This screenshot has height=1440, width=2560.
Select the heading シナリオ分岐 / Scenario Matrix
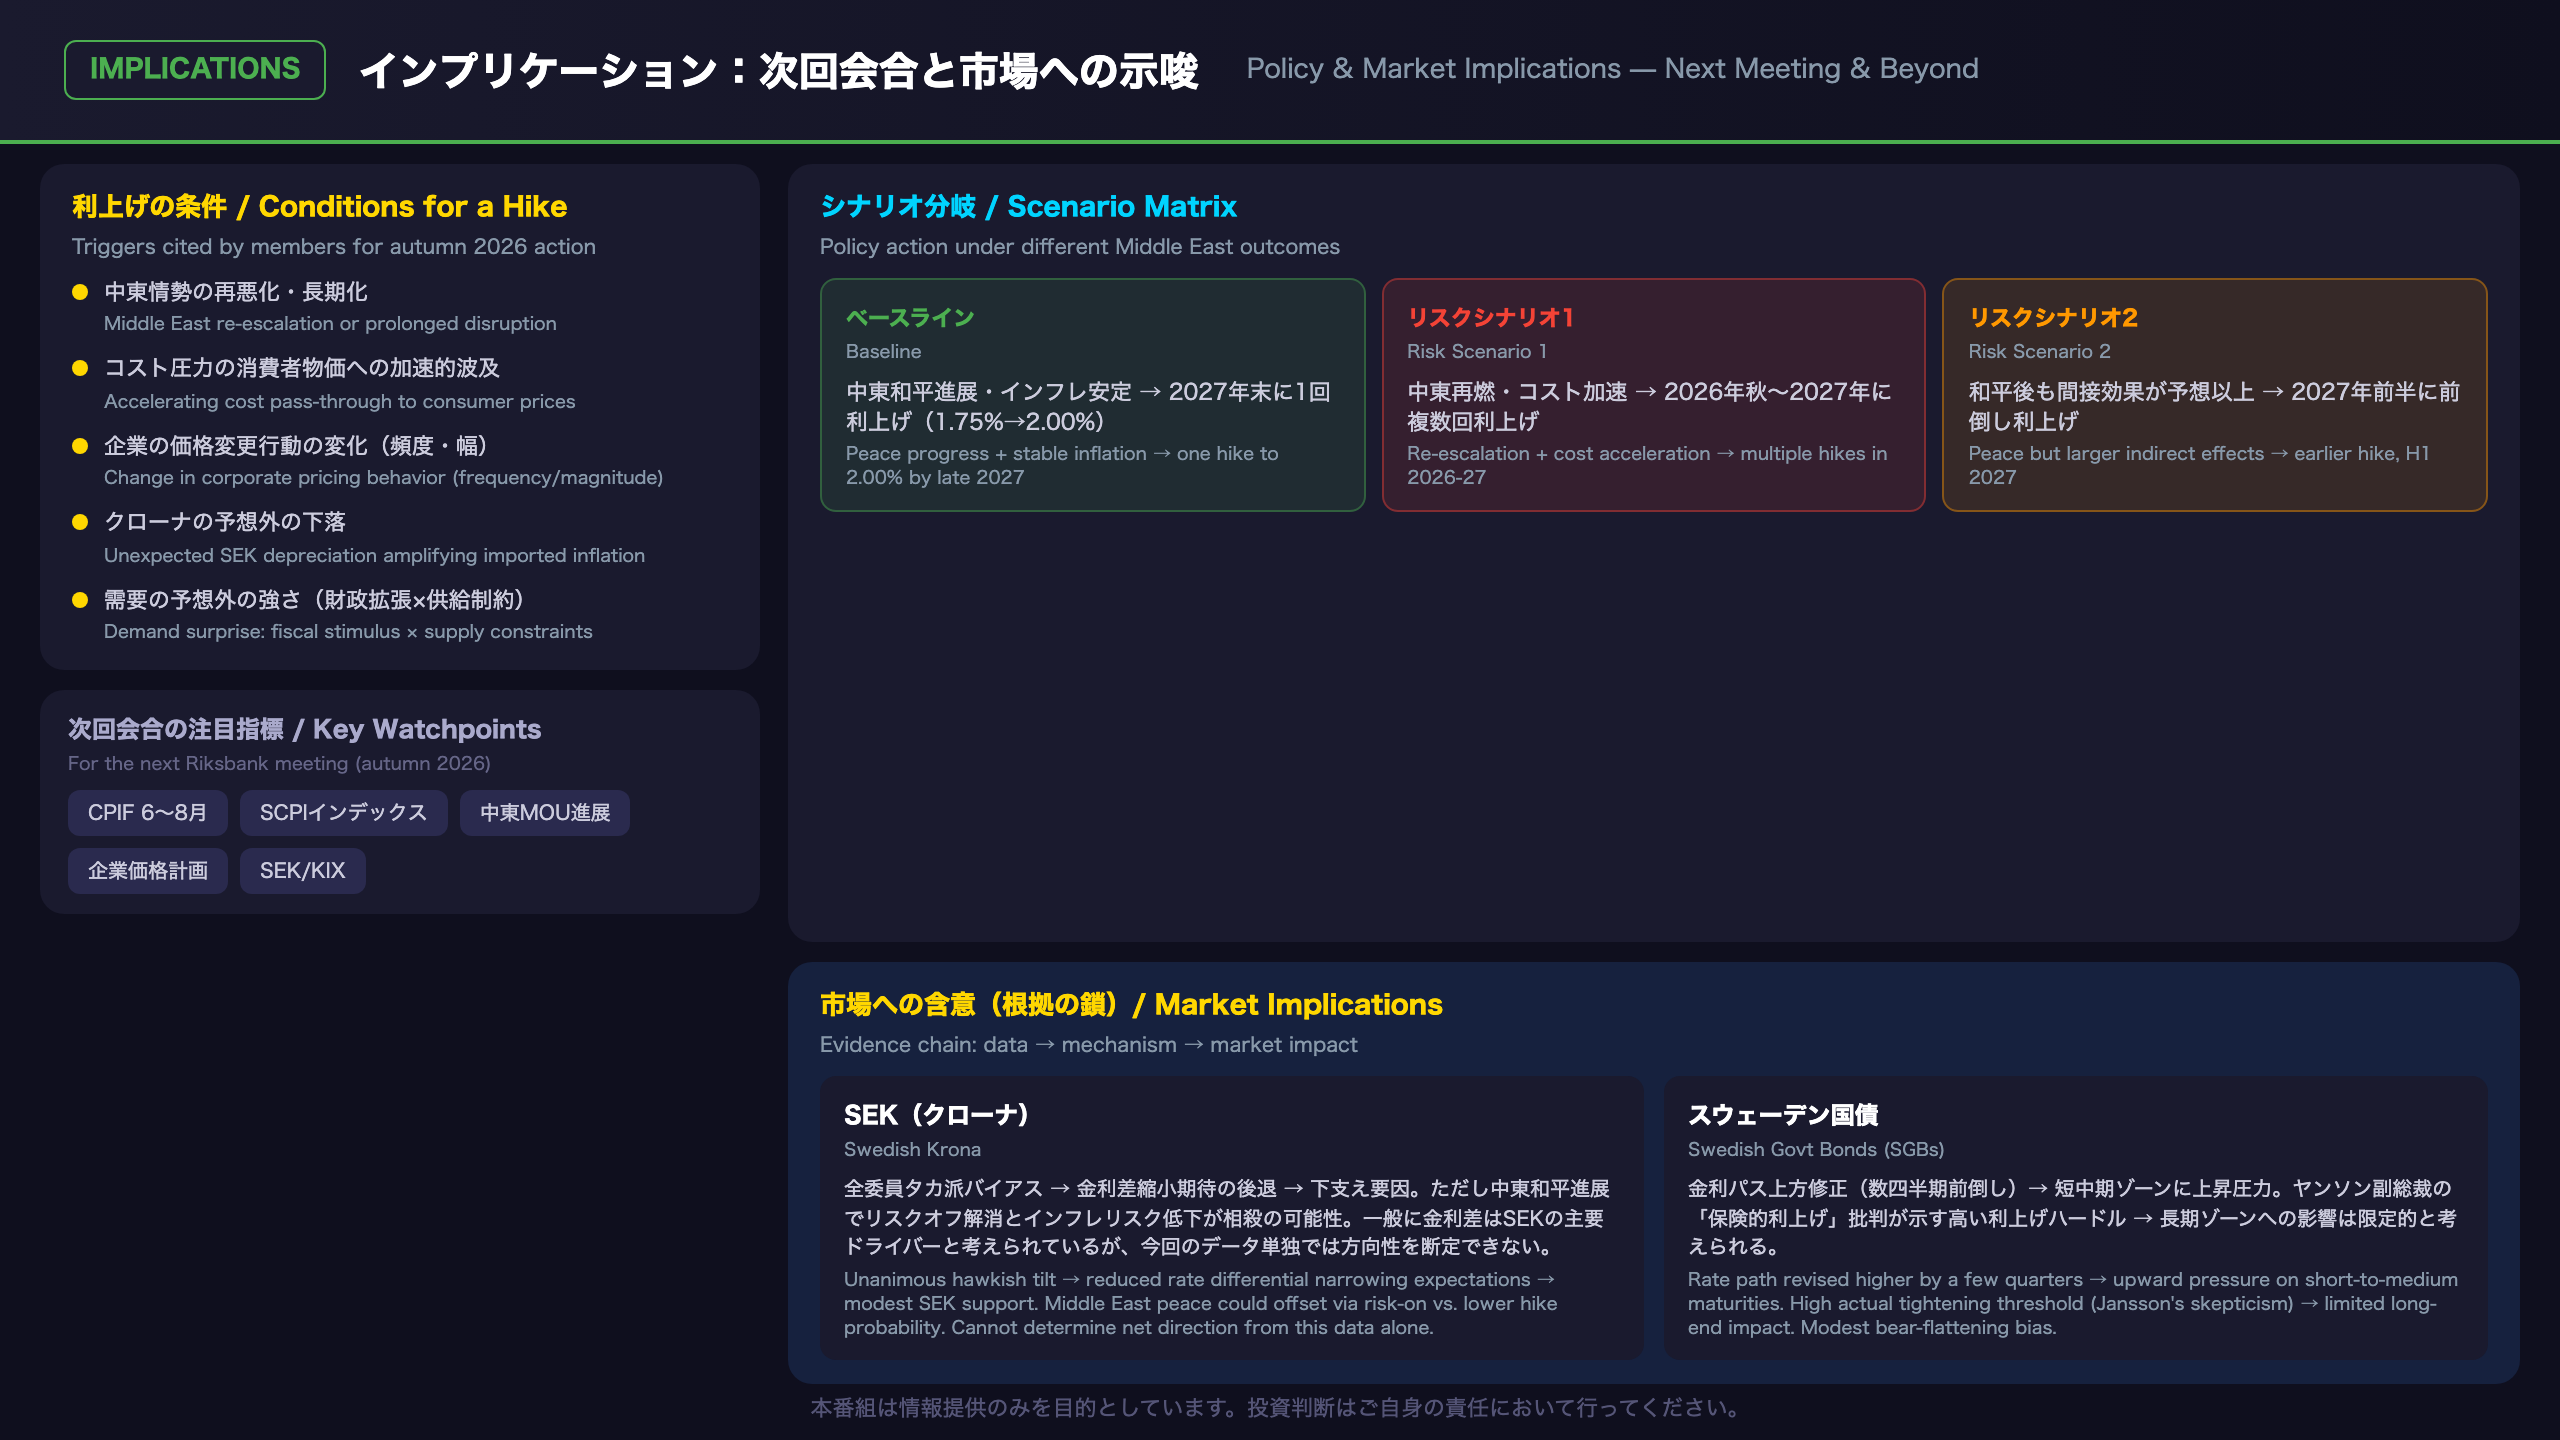tap(1028, 206)
